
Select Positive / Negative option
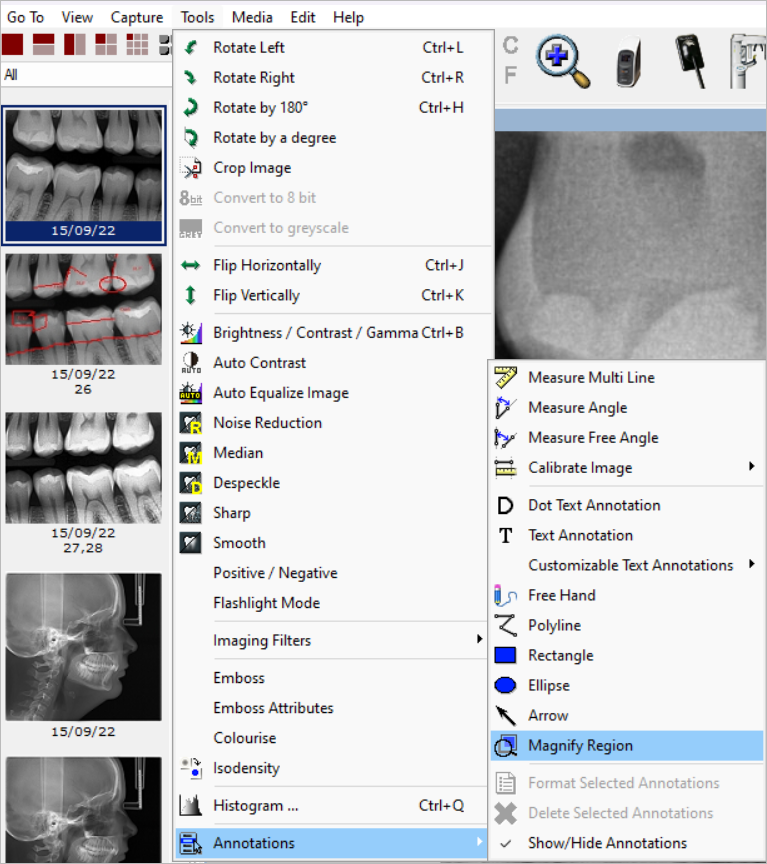pyautogui.click(x=276, y=573)
